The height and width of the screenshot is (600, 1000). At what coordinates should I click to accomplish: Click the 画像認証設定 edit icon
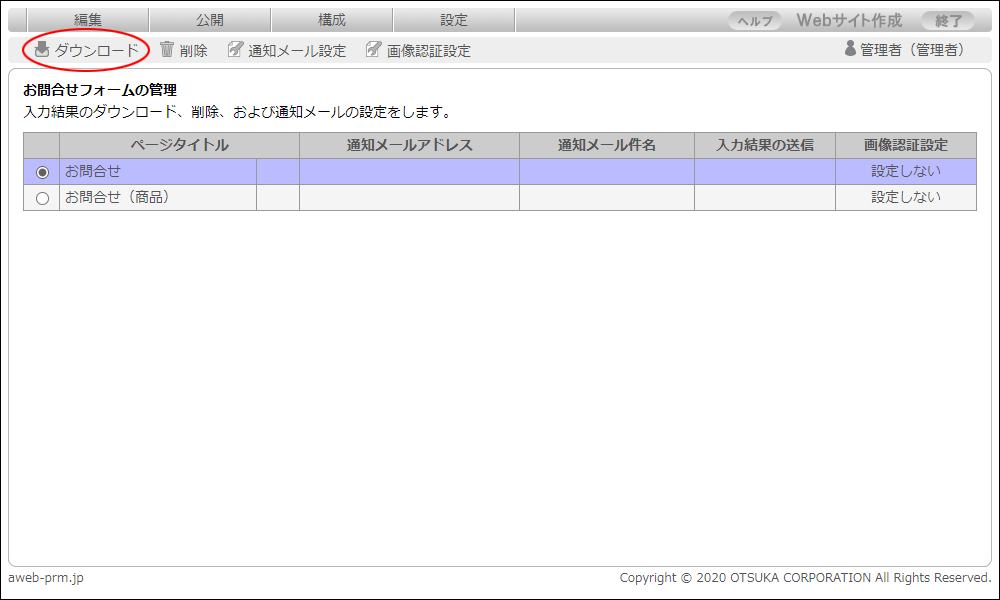click(373, 50)
